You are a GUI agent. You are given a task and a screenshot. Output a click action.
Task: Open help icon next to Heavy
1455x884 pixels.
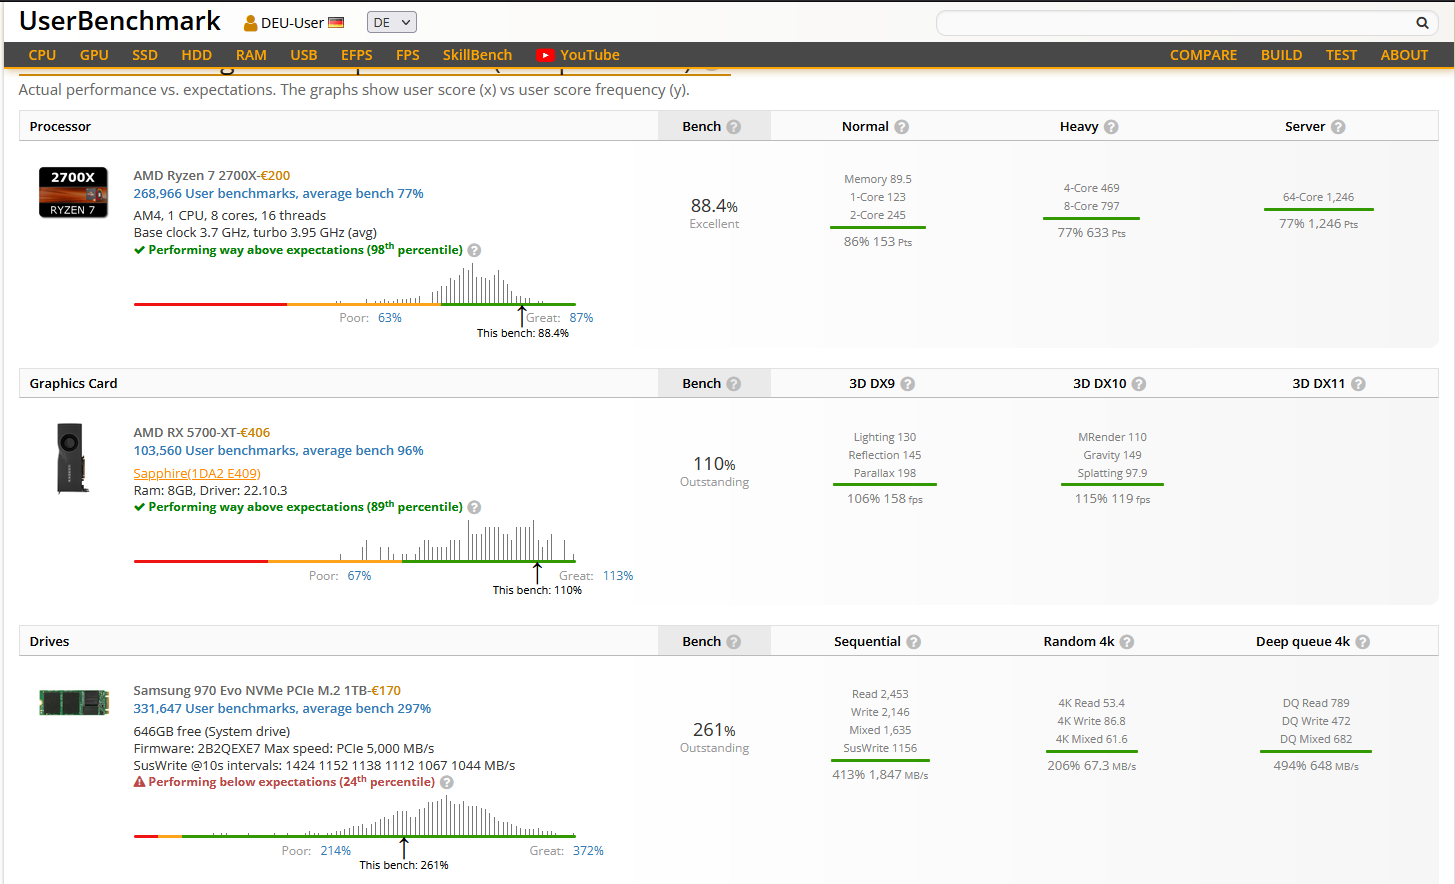pos(1111,127)
